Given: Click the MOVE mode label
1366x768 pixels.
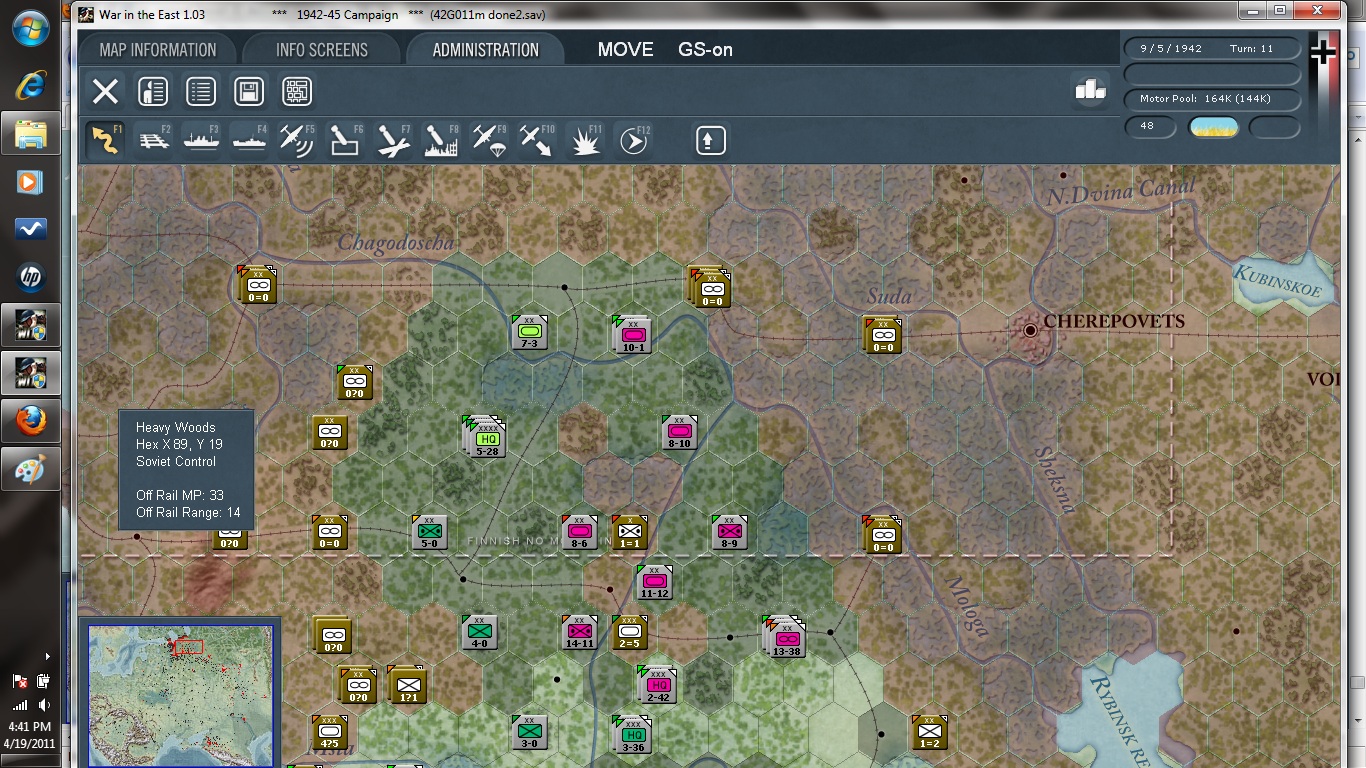Looking at the screenshot, I should click(x=625, y=50).
